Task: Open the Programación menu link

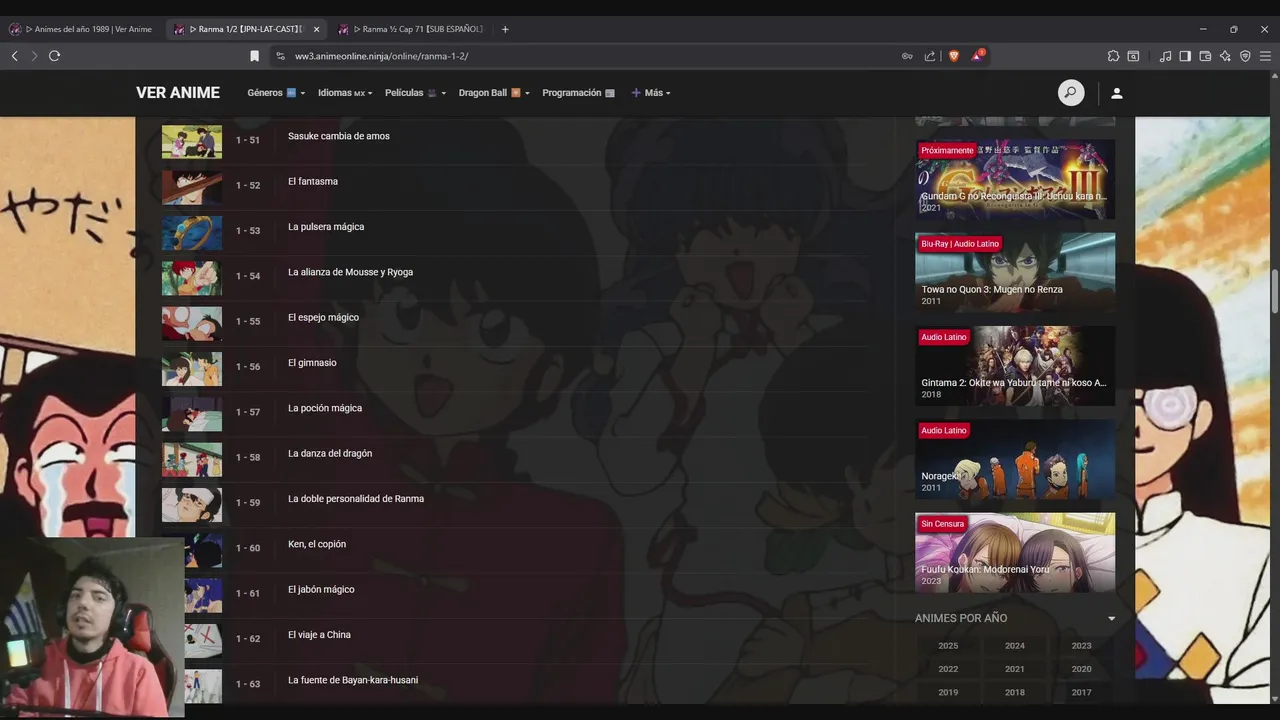Action: (x=578, y=93)
